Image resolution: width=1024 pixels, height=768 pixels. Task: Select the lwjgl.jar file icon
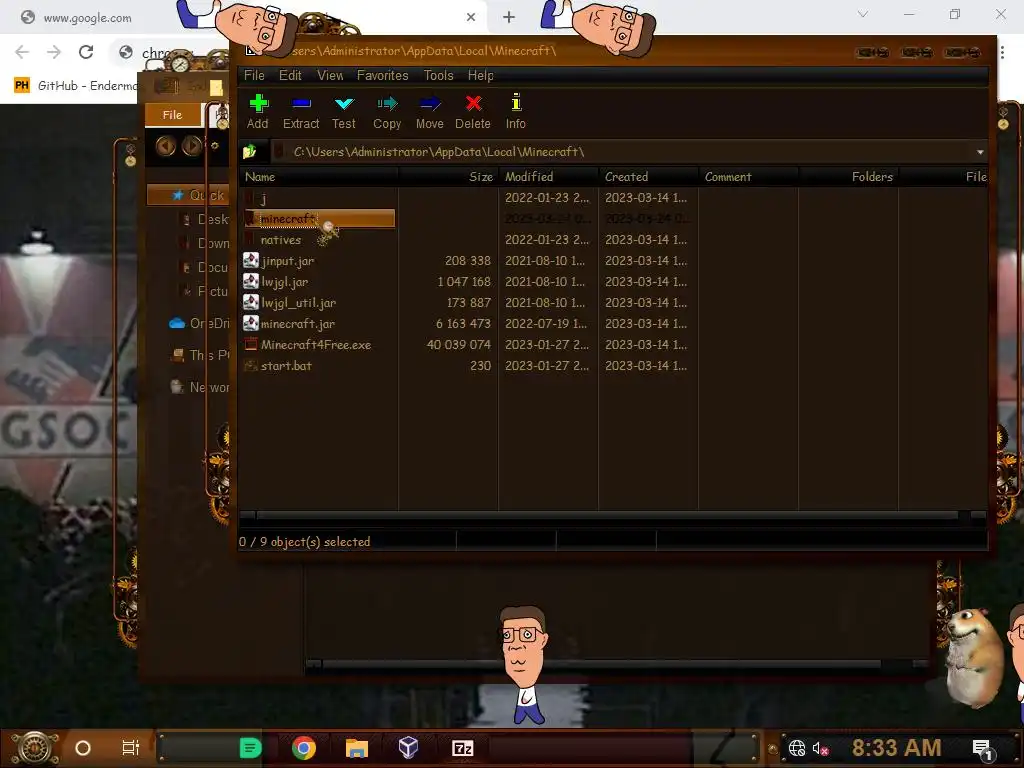251,281
